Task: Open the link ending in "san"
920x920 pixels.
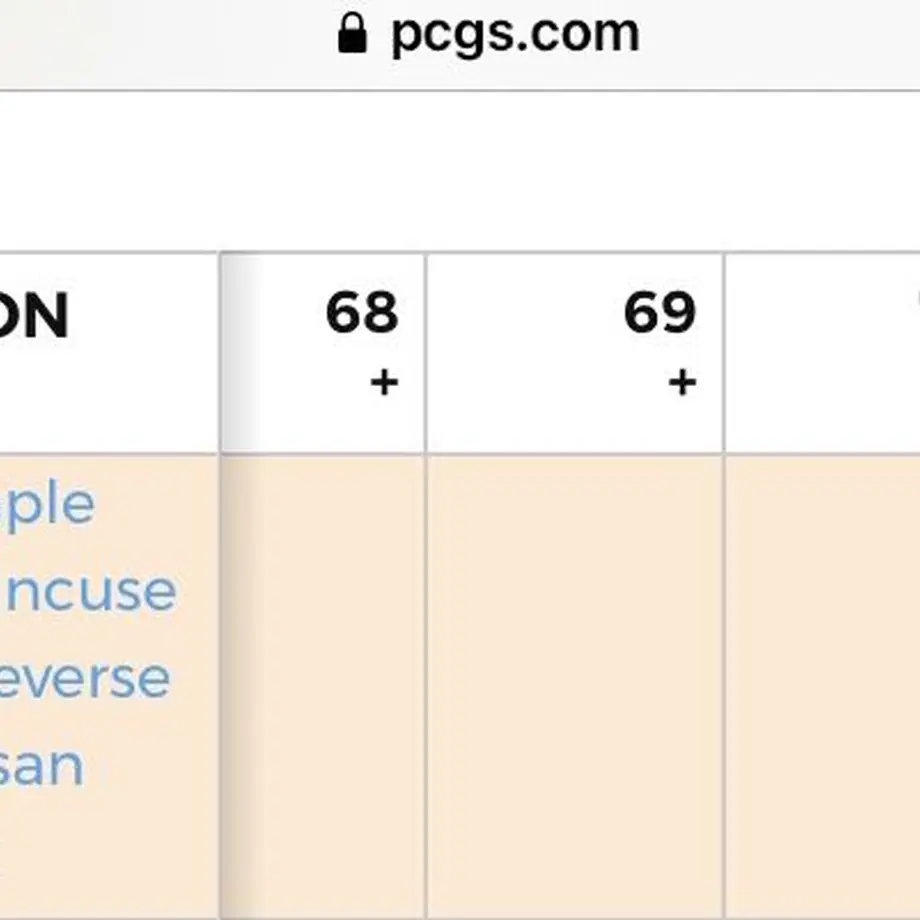Action: 42,766
